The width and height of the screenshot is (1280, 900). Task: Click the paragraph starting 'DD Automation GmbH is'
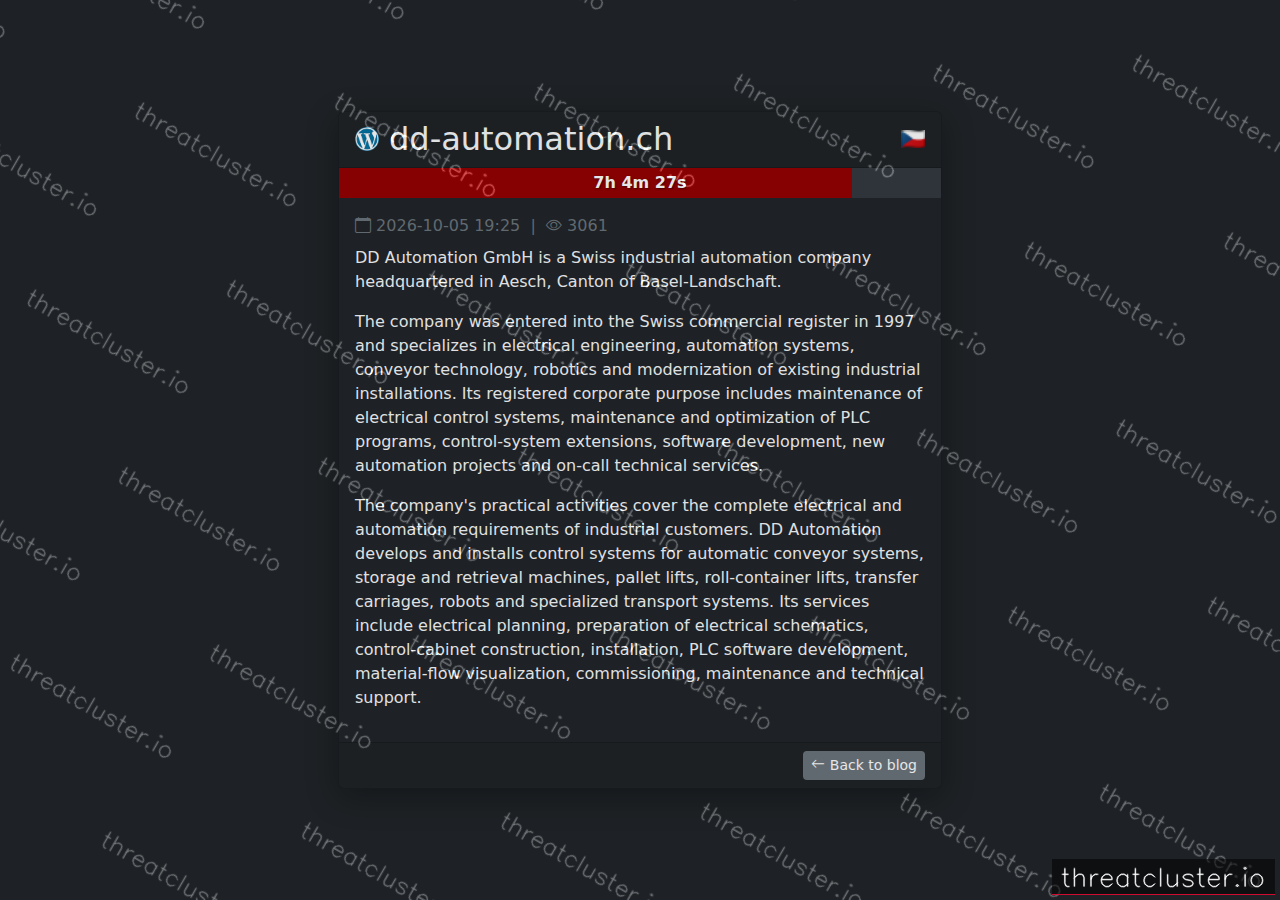pos(640,270)
